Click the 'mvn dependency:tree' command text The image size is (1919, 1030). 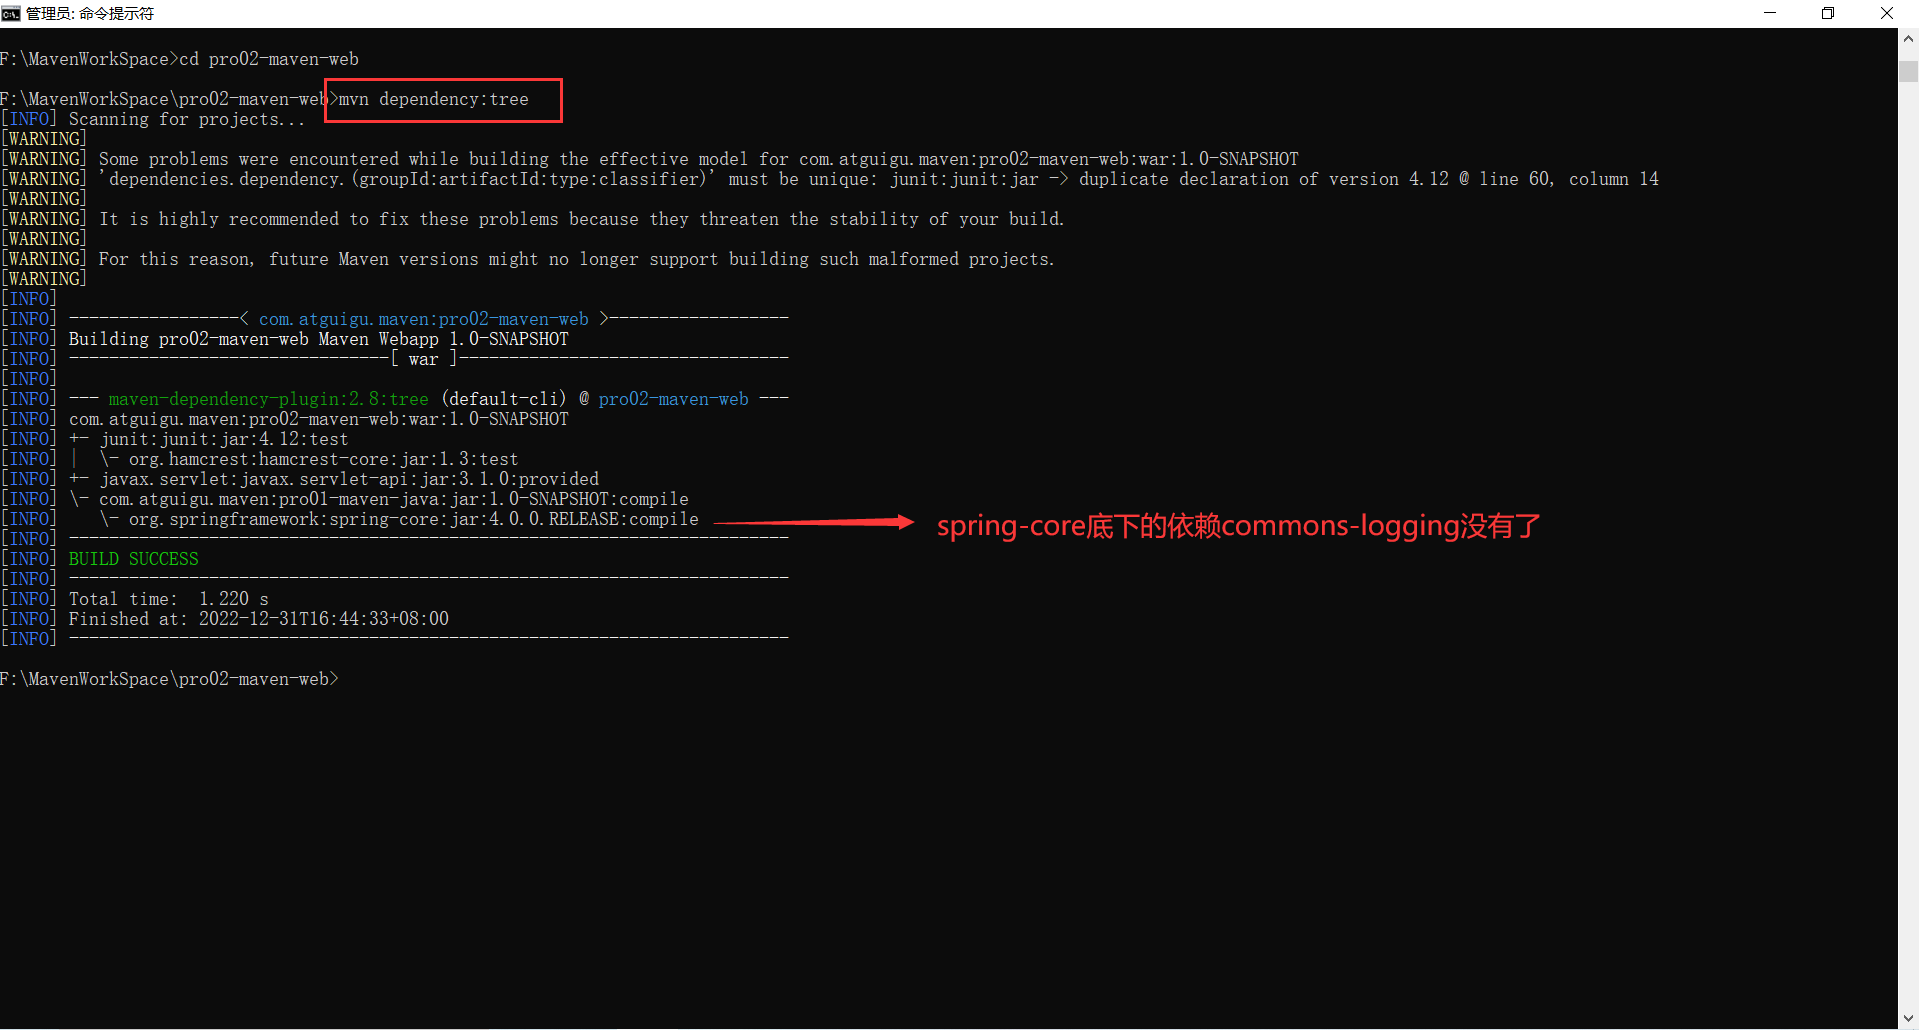point(434,99)
